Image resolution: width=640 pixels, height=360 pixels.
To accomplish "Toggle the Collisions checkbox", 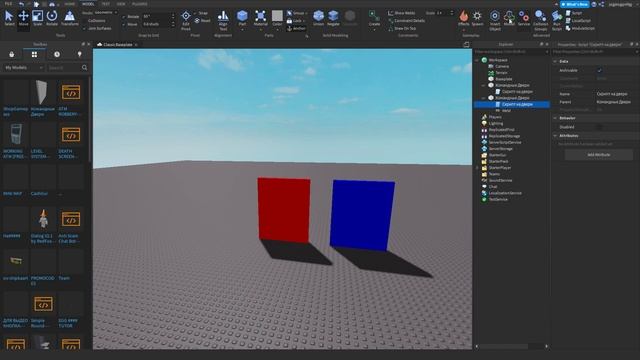I will [x=84, y=21].
